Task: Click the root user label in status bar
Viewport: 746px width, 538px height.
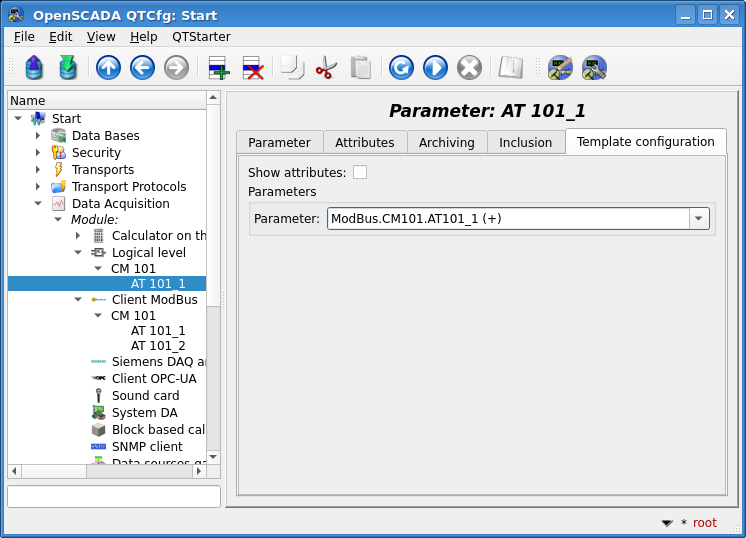Action: (x=704, y=523)
